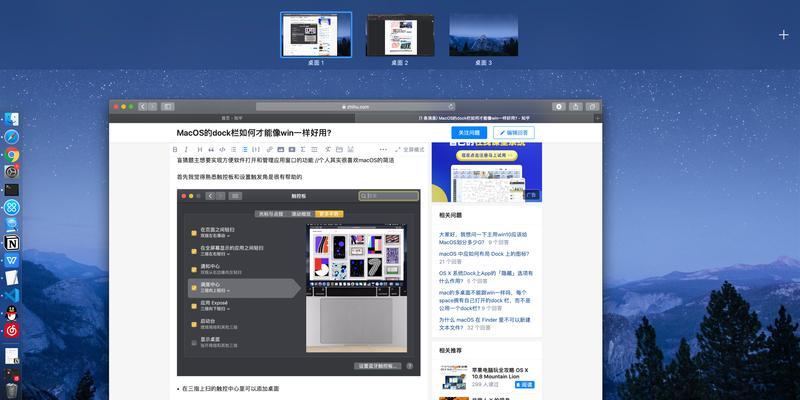
Task: Switch to 桌面 2 in Mission Control
Action: point(400,35)
